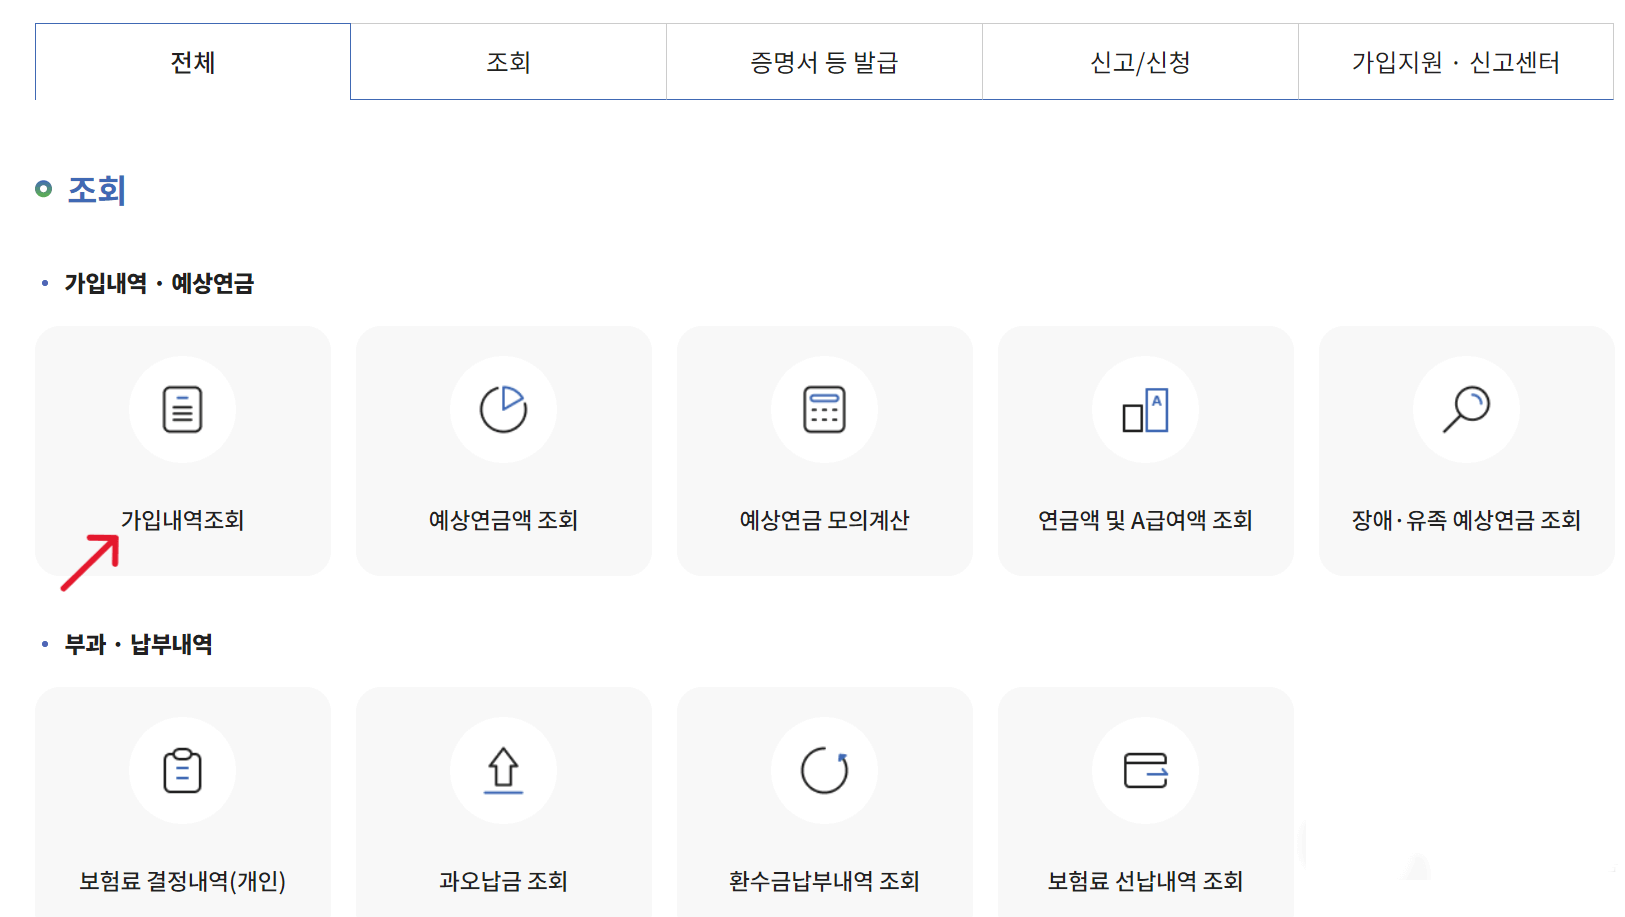Select the card icon for 보험료 선납내역 조회
Screen dimensions: 1625x917
pyautogui.click(x=1146, y=770)
